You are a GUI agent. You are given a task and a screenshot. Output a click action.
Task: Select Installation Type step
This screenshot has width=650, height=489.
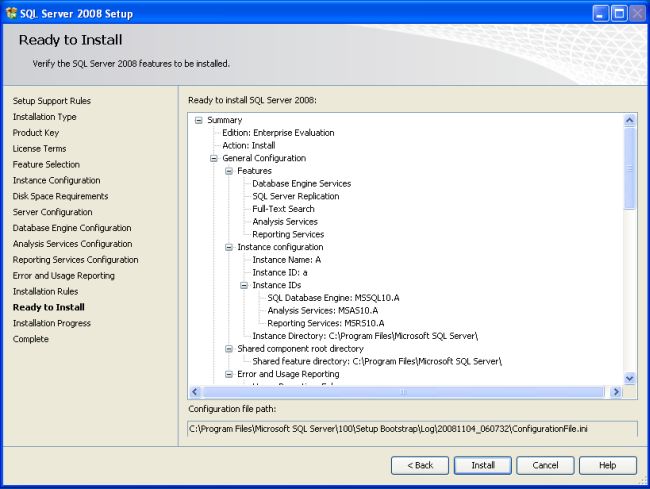[44, 117]
